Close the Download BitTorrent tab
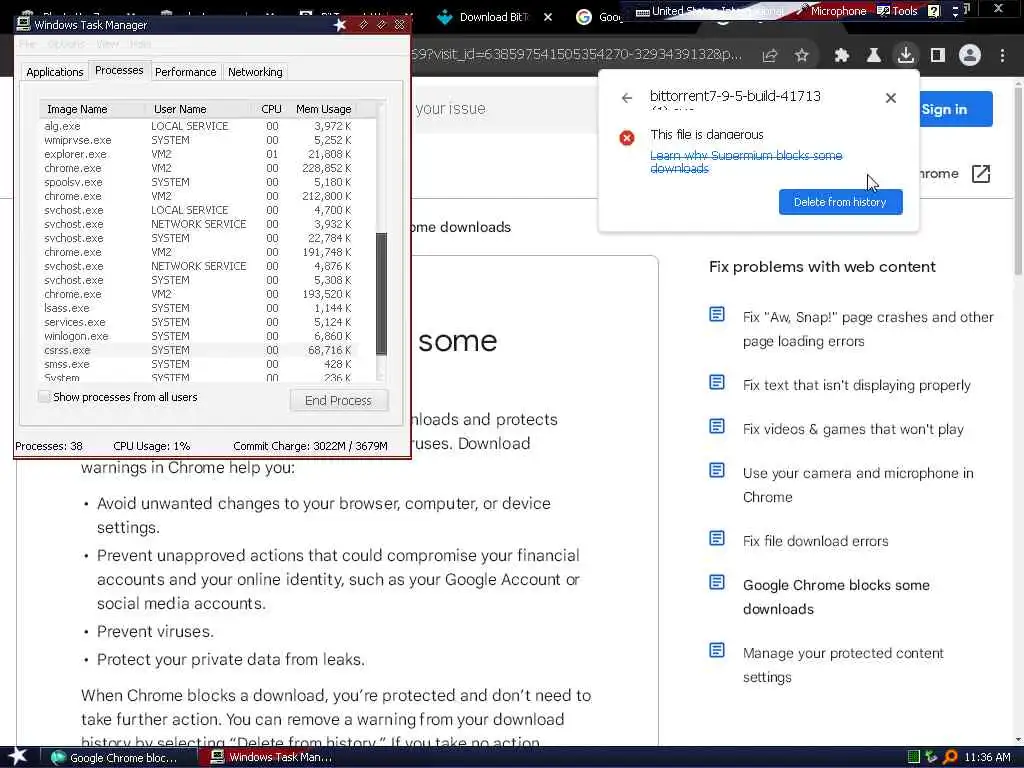The height and width of the screenshot is (768, 1024). [548, 17]
